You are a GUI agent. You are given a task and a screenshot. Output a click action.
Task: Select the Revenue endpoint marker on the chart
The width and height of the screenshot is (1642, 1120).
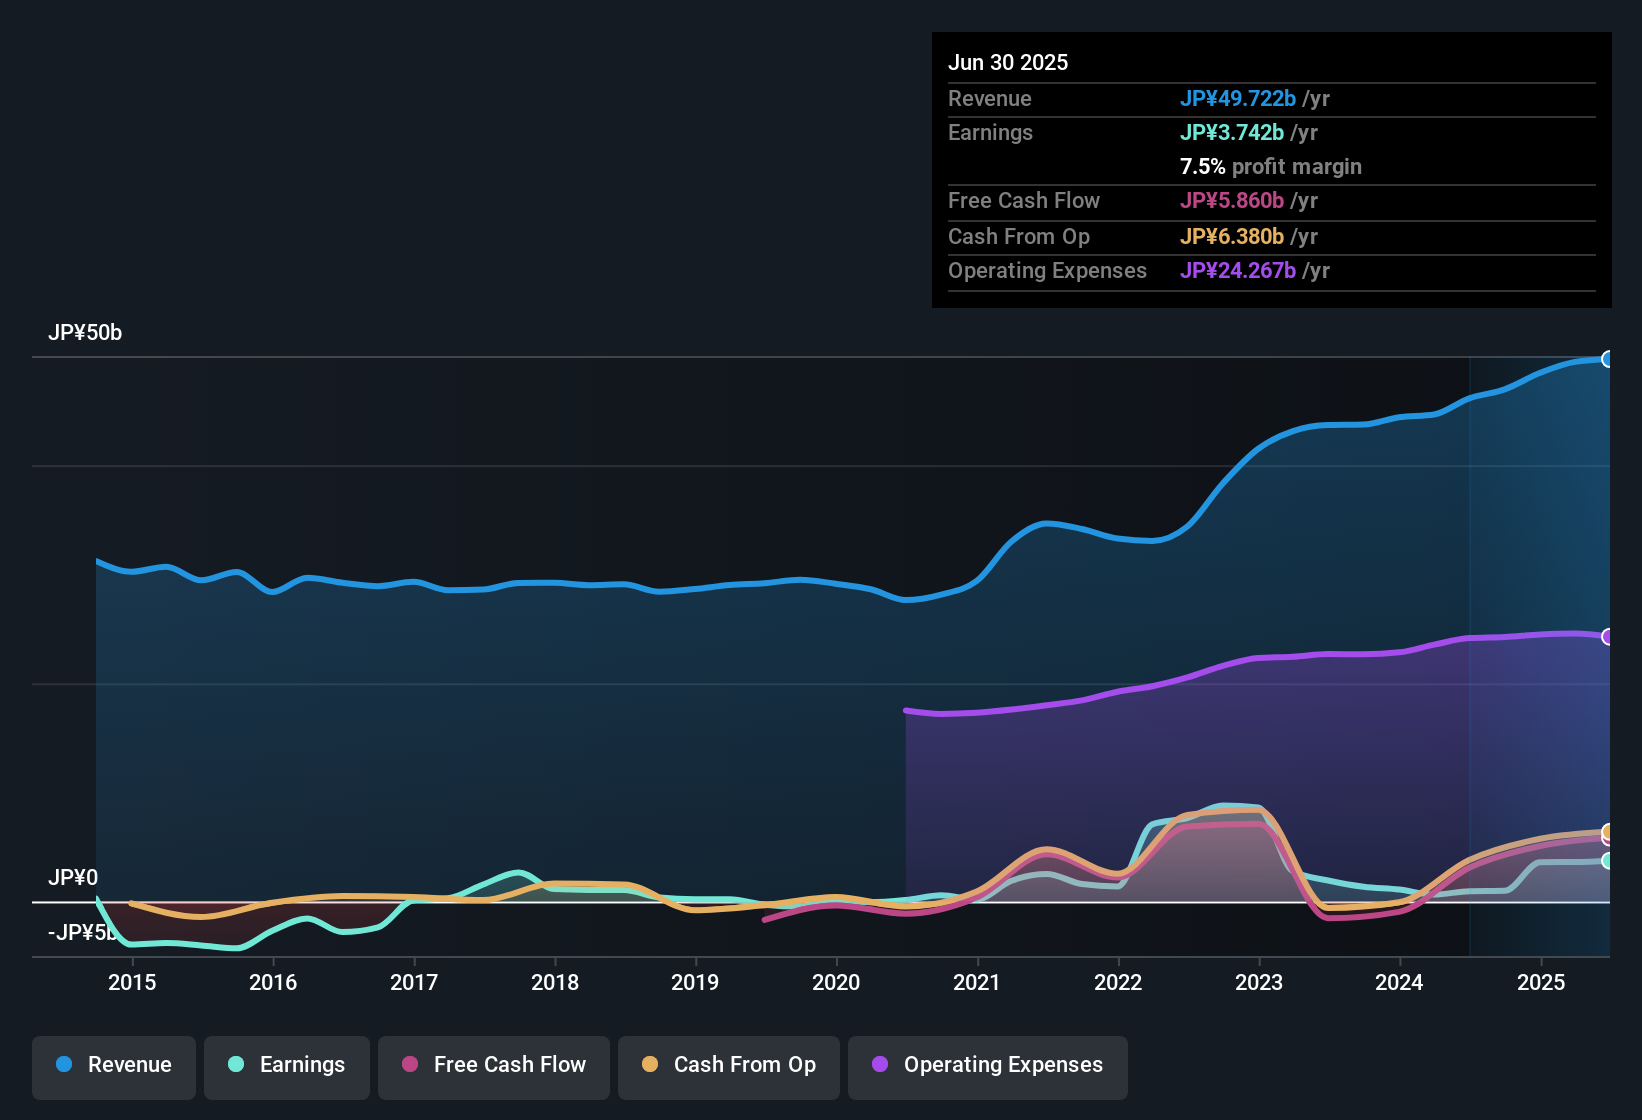tap(1609, 358)
